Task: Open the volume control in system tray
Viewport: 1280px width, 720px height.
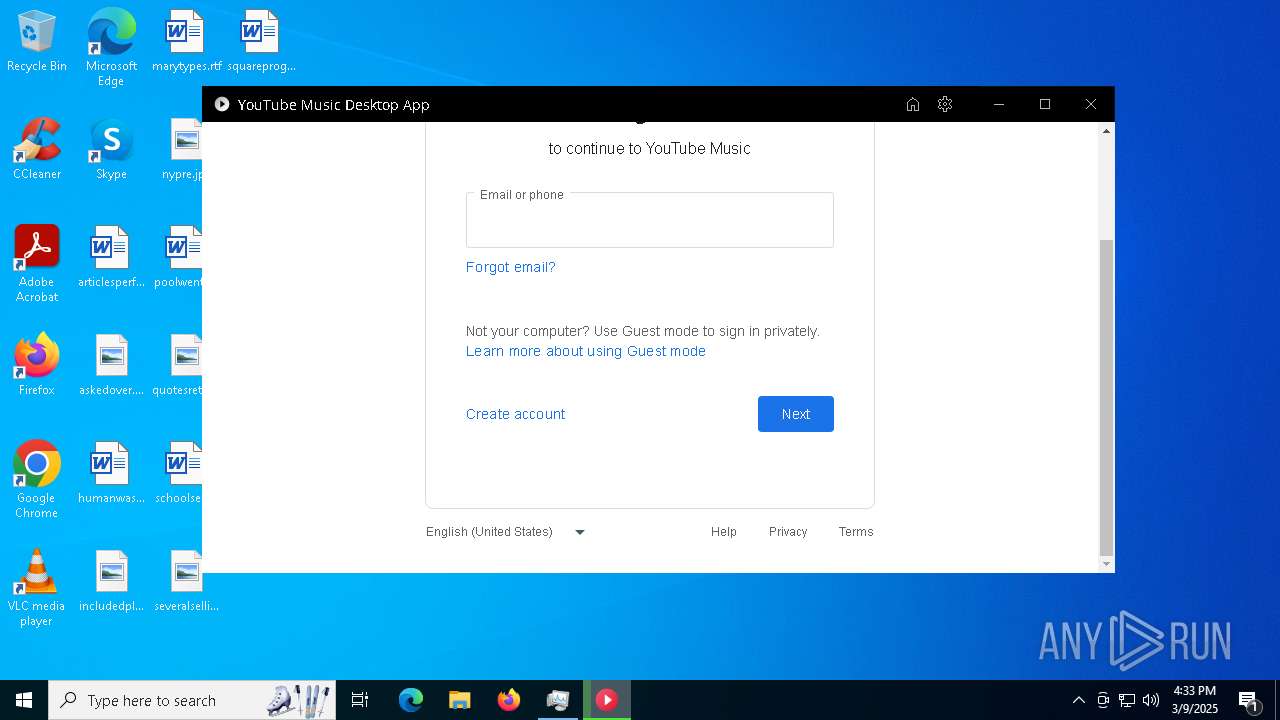Action: click(1151, 700)
